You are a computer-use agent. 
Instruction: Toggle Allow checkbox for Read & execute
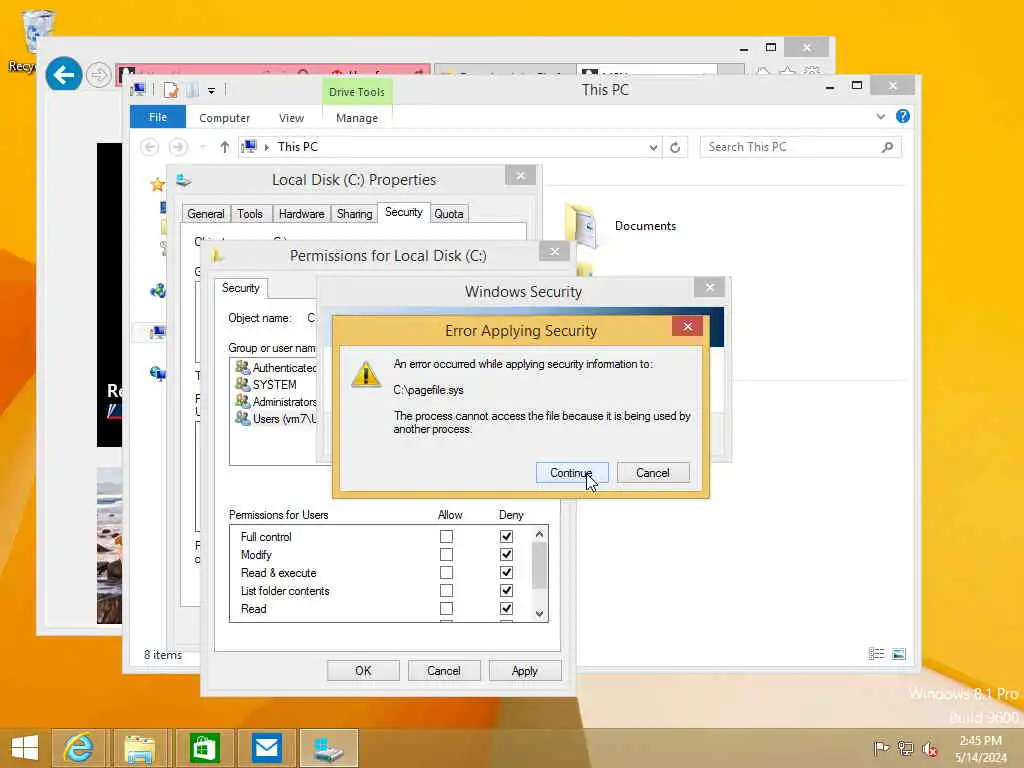[446, 573]
